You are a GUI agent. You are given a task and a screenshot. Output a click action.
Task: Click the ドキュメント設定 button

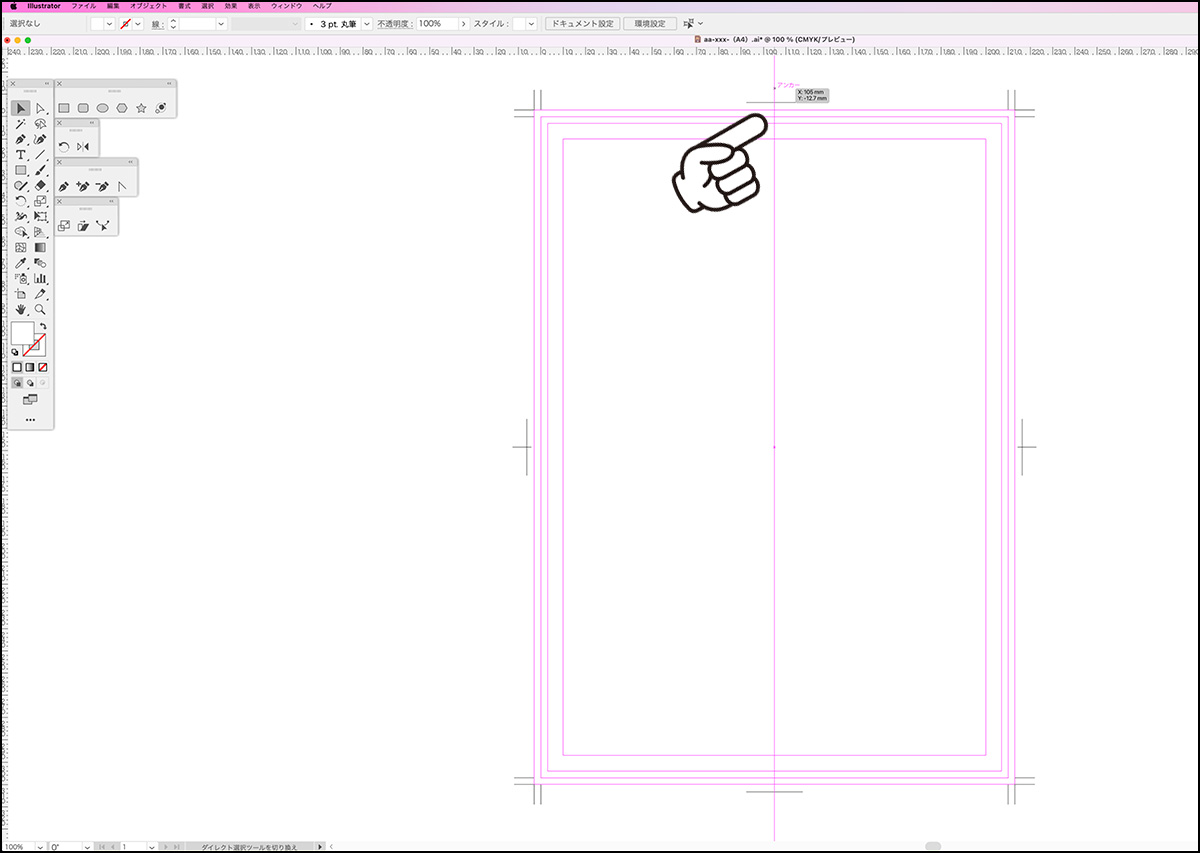pos(582,23)
